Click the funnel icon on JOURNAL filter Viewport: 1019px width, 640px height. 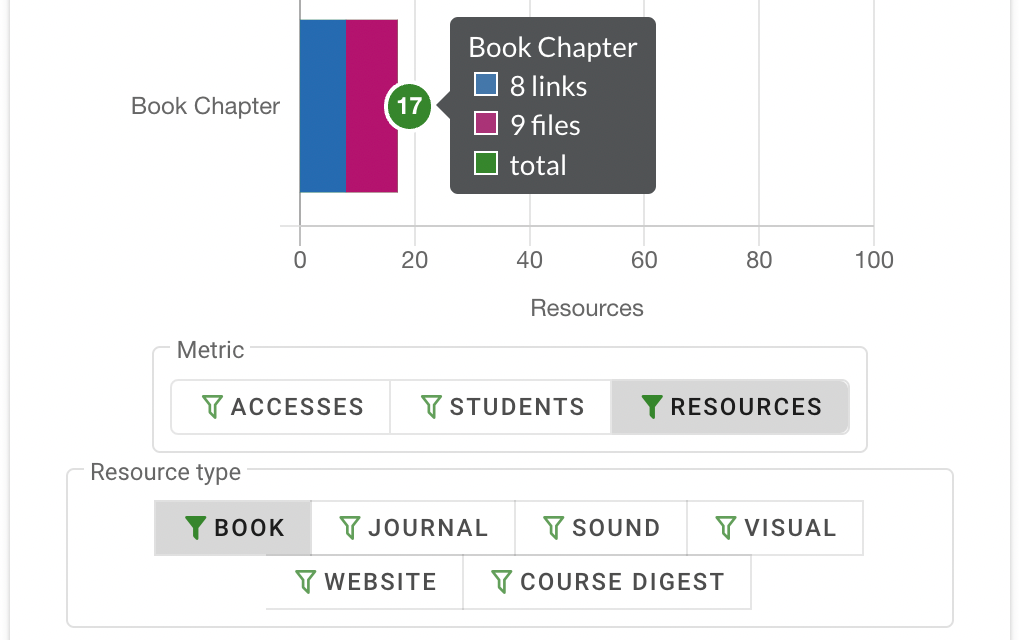click(349, 527)
